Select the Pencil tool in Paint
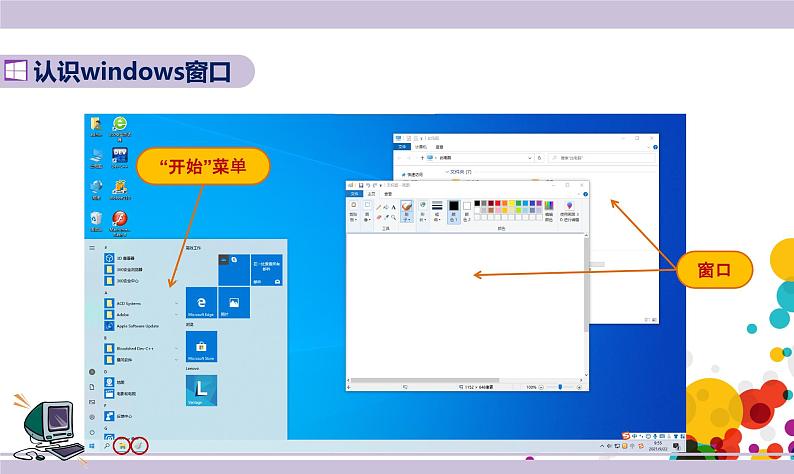Screen dimensions: 794x474 378,208
